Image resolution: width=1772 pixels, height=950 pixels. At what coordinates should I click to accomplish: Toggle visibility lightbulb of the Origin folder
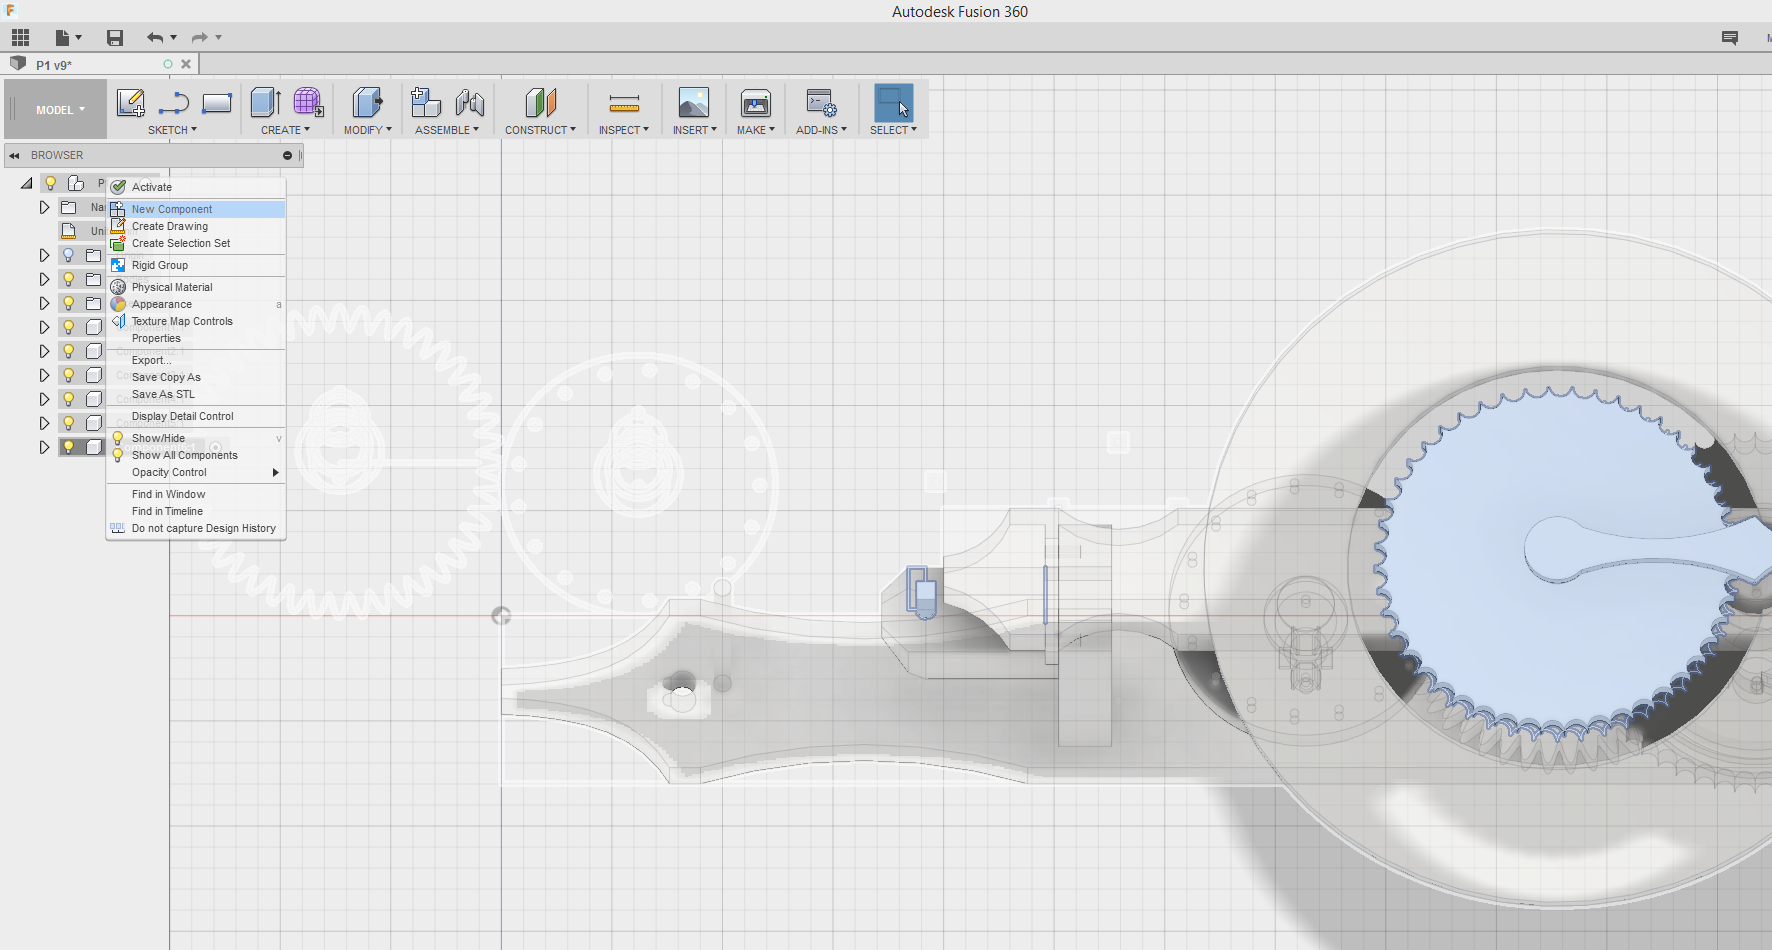68,255
